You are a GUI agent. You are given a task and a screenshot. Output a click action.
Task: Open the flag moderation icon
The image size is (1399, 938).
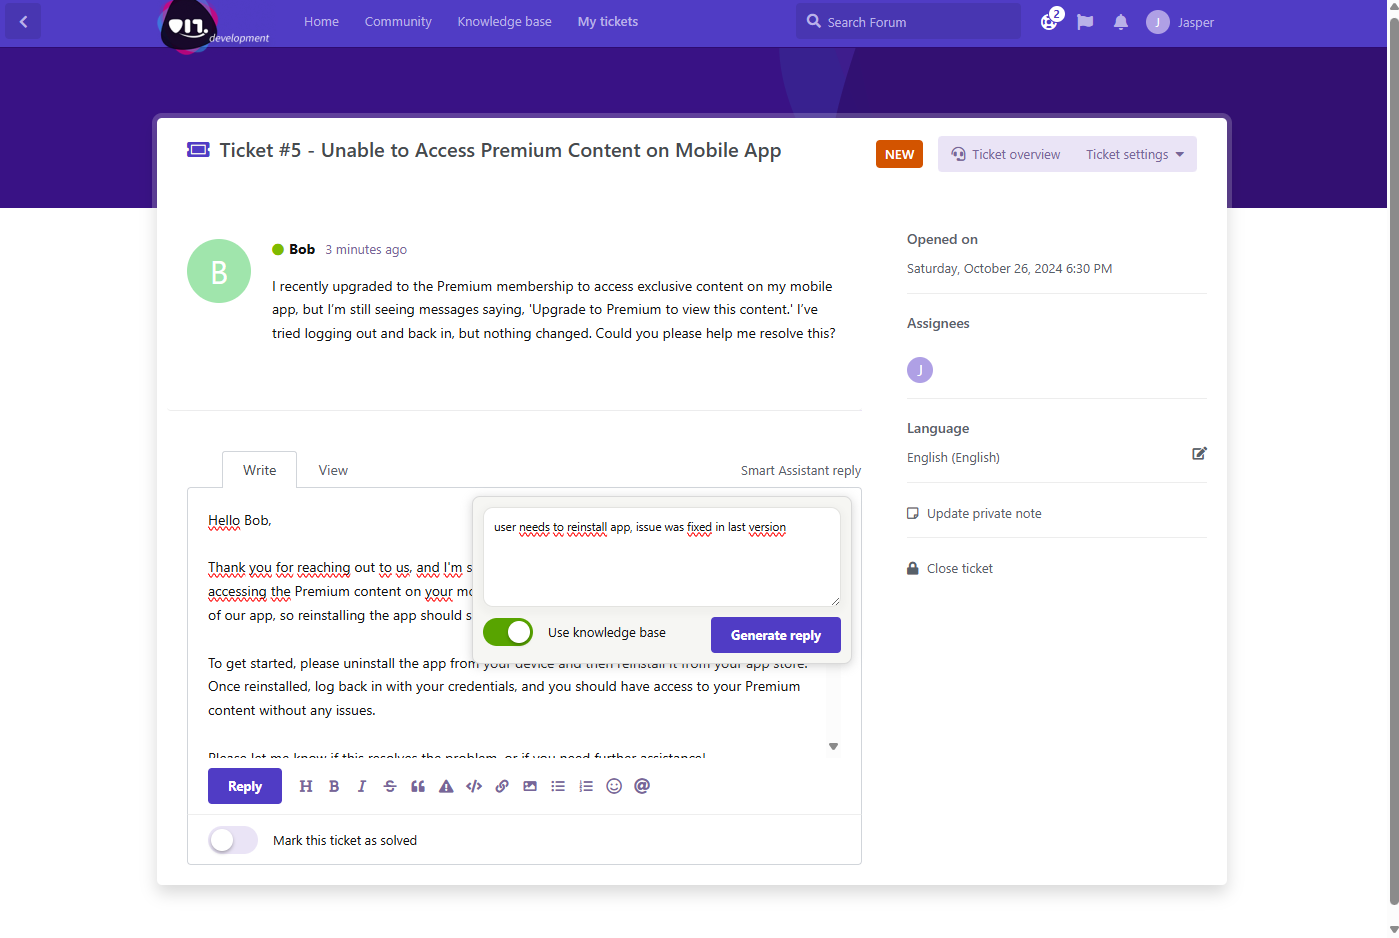[1085, 22]
